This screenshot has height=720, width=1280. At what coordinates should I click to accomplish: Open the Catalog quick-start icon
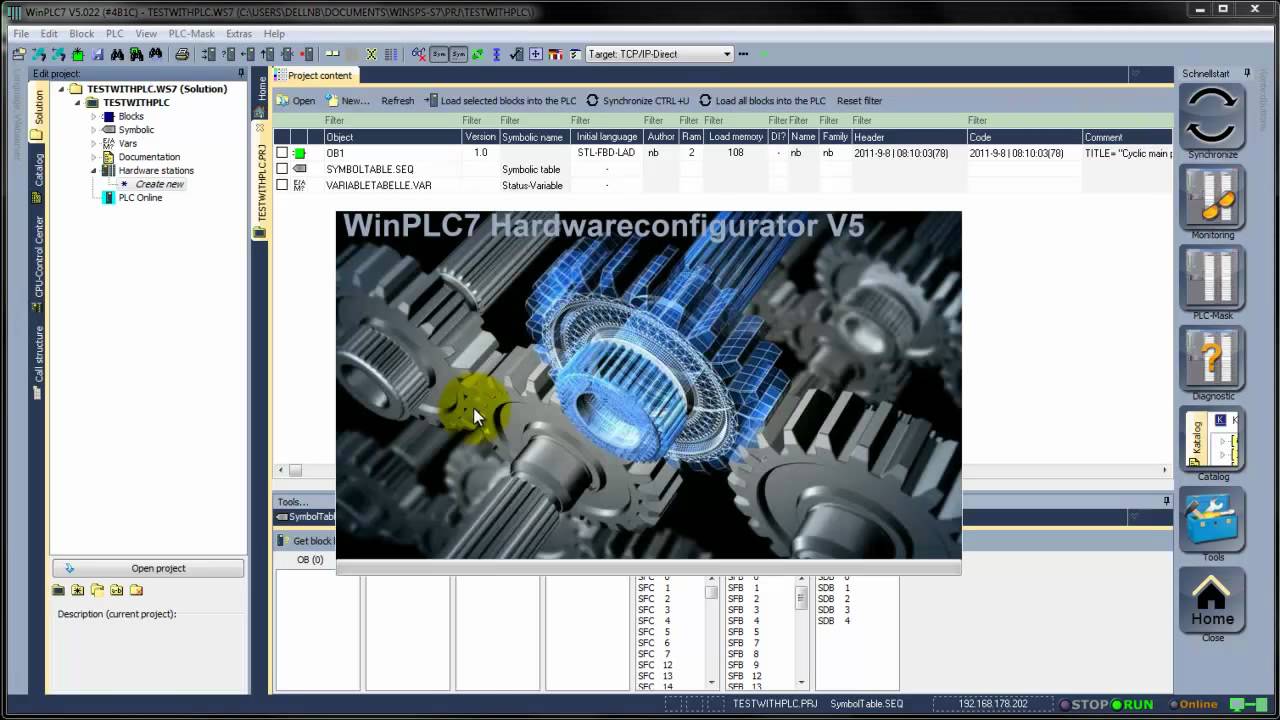[1212, 438]
